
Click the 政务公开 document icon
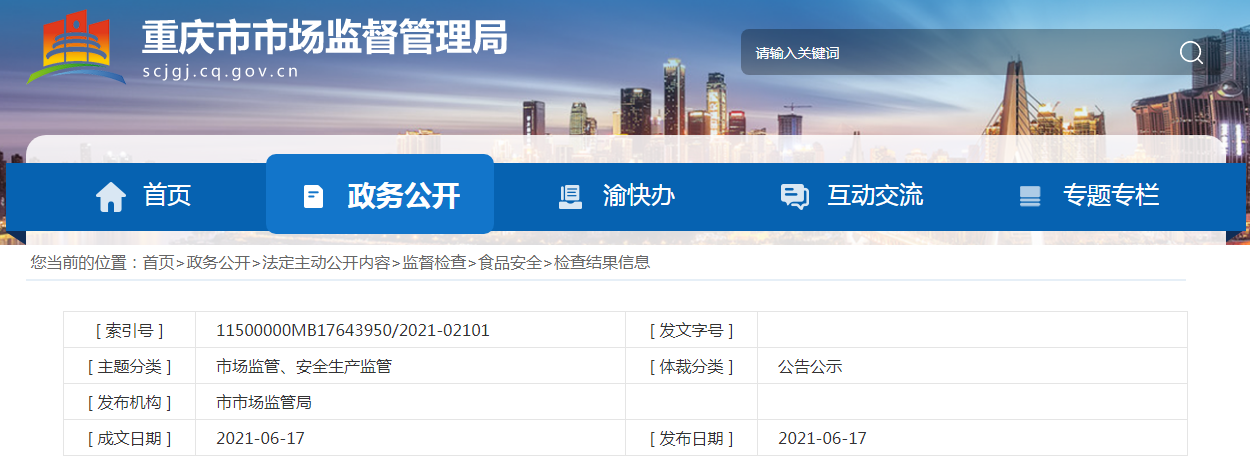point(313,196)
